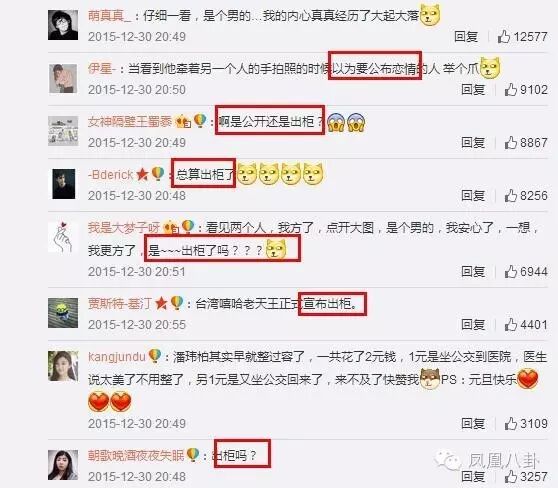Open 萌真真_'s avatar picture
The width and height of the screenshot is (558, 488).
(63, 25)
